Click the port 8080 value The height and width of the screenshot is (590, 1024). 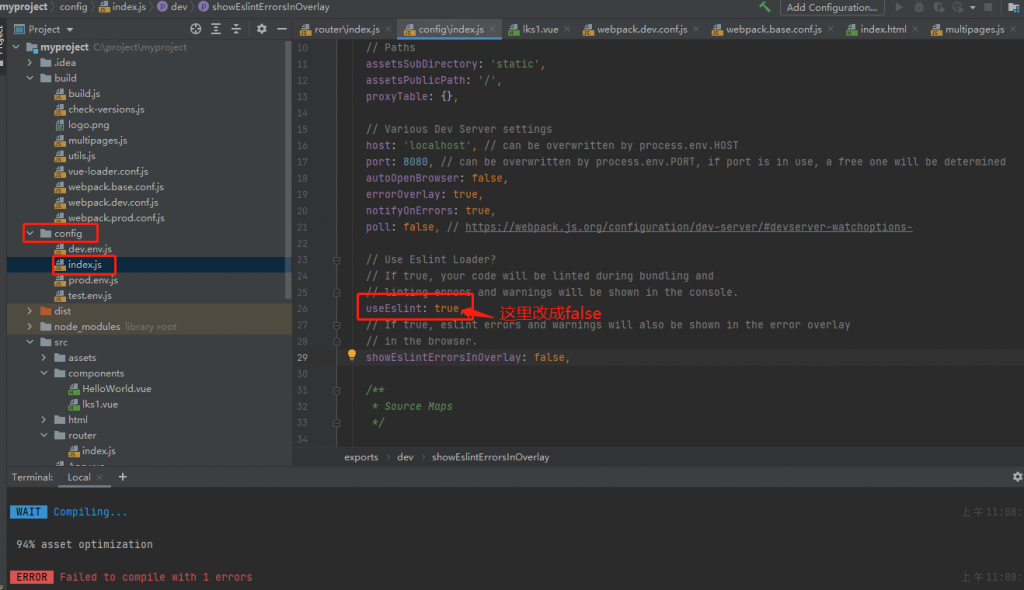pos(415,161)
